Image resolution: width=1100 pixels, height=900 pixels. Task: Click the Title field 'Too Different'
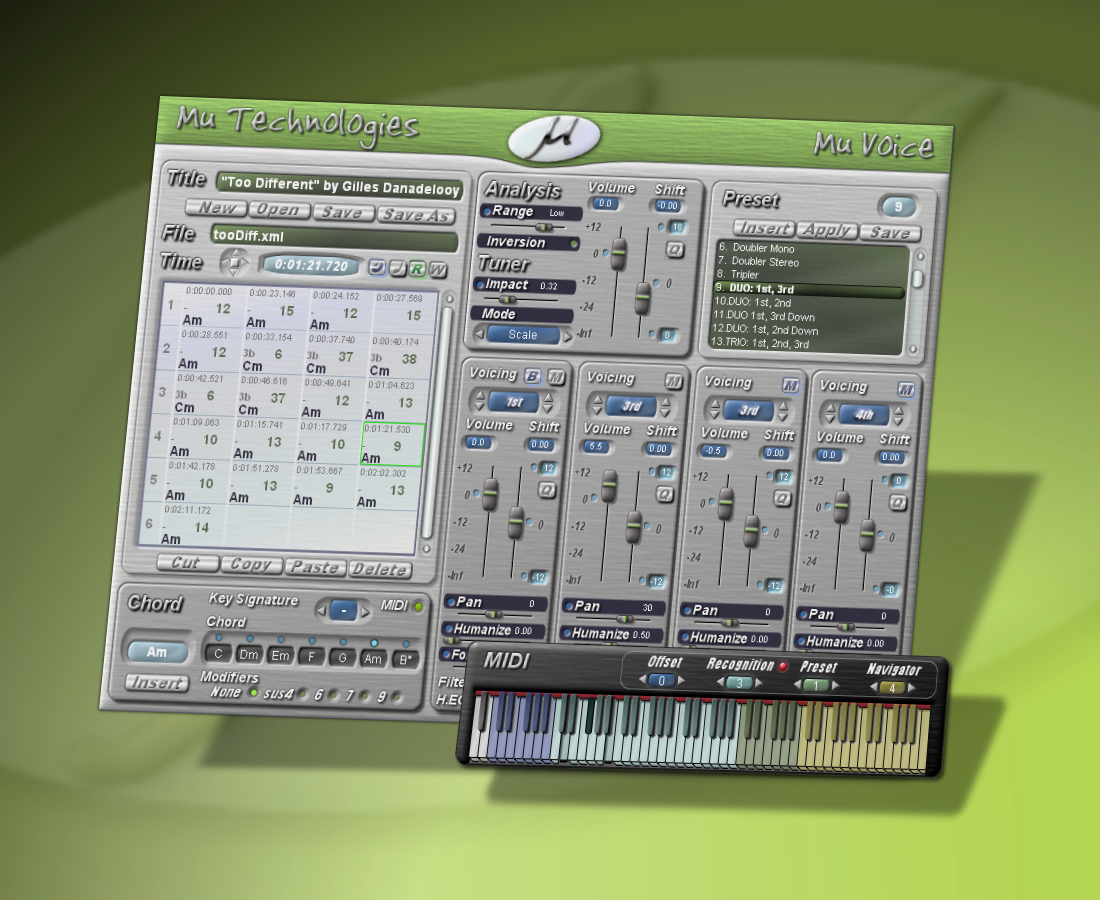click(340, 185)
